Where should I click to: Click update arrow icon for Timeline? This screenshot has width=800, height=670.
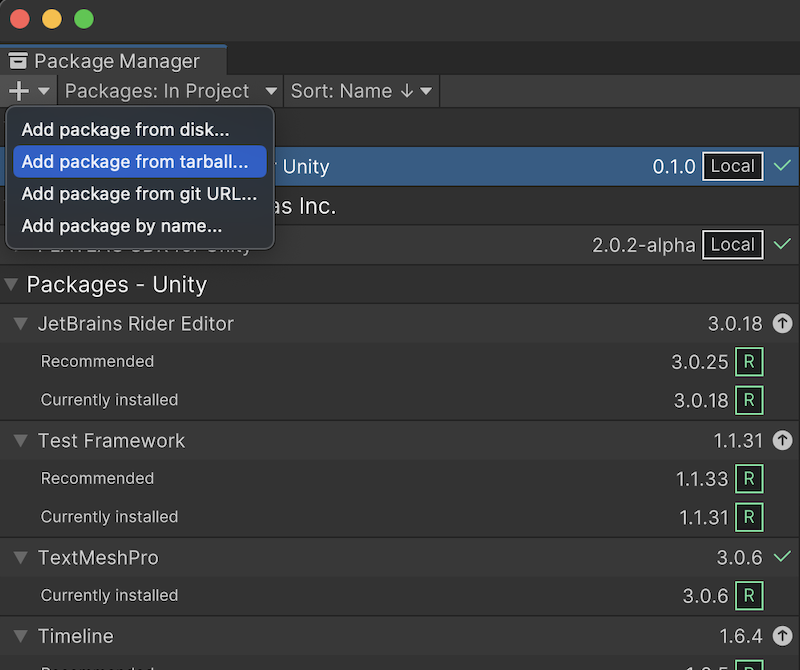782,636
